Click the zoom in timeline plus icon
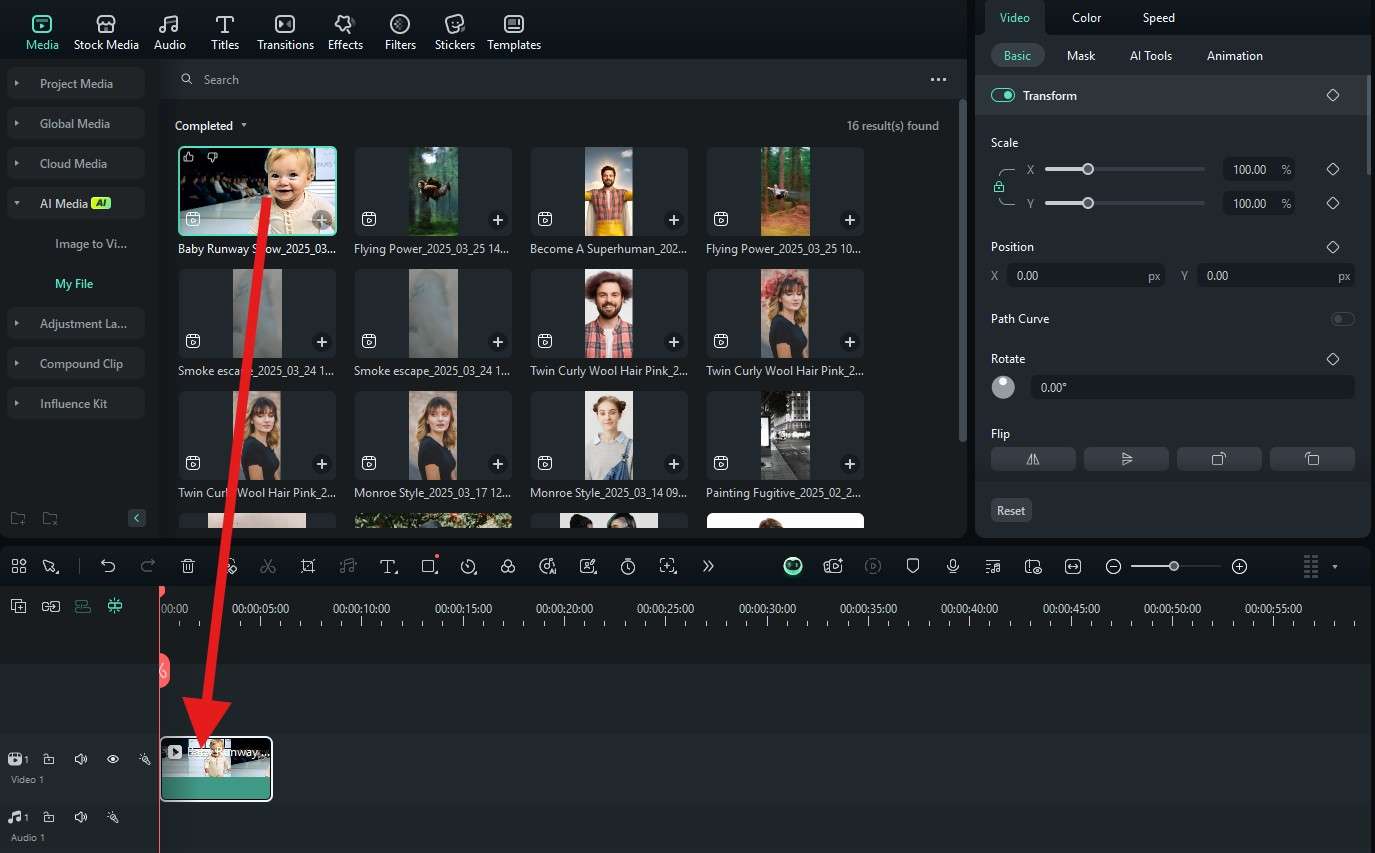 click(x=1239, y=566)
